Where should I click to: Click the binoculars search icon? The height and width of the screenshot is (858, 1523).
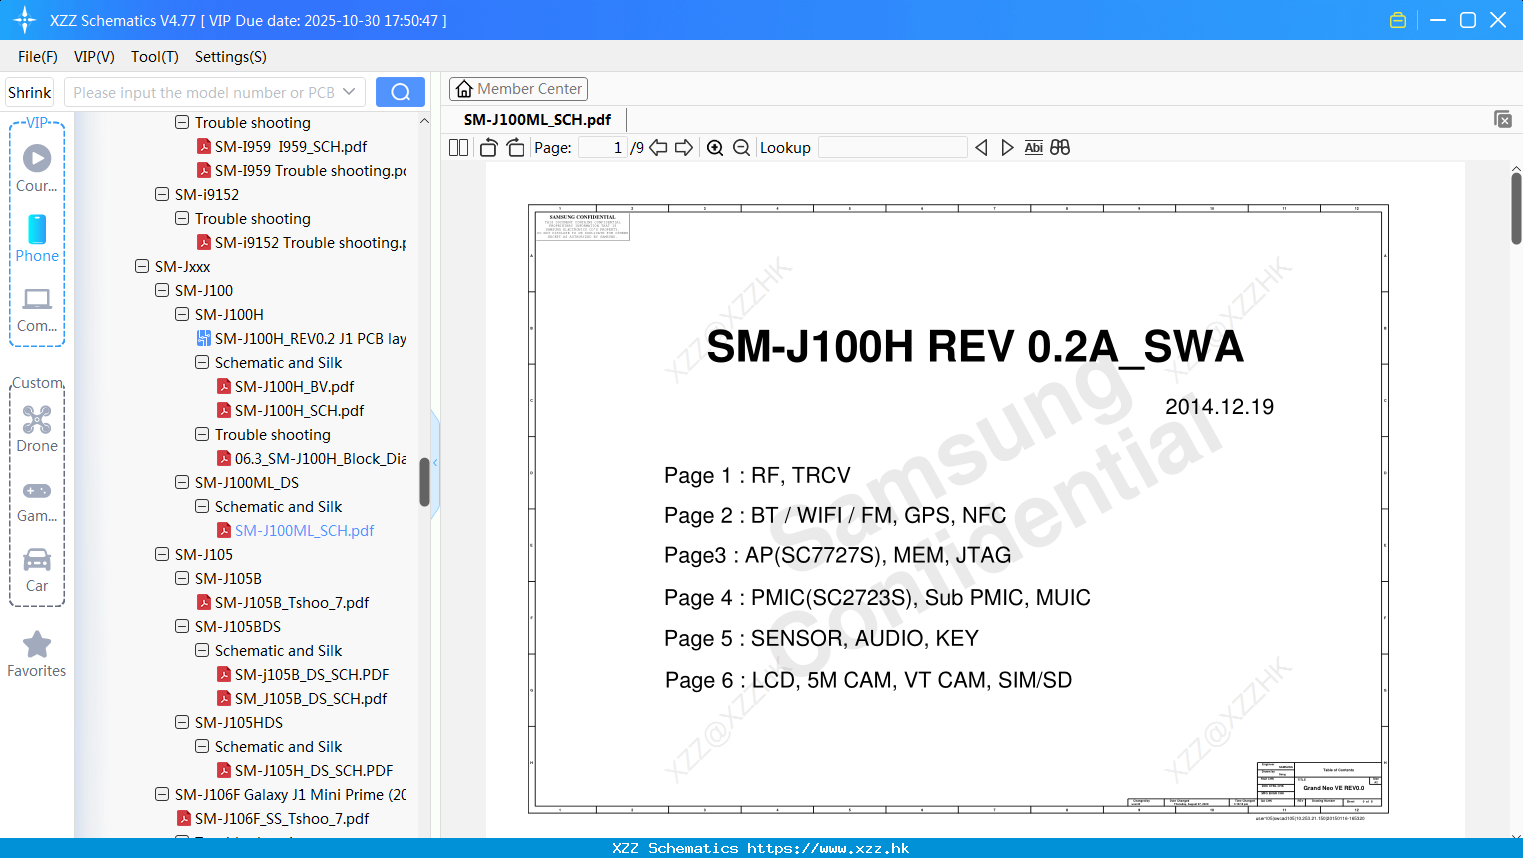[x=1060, y=147]
